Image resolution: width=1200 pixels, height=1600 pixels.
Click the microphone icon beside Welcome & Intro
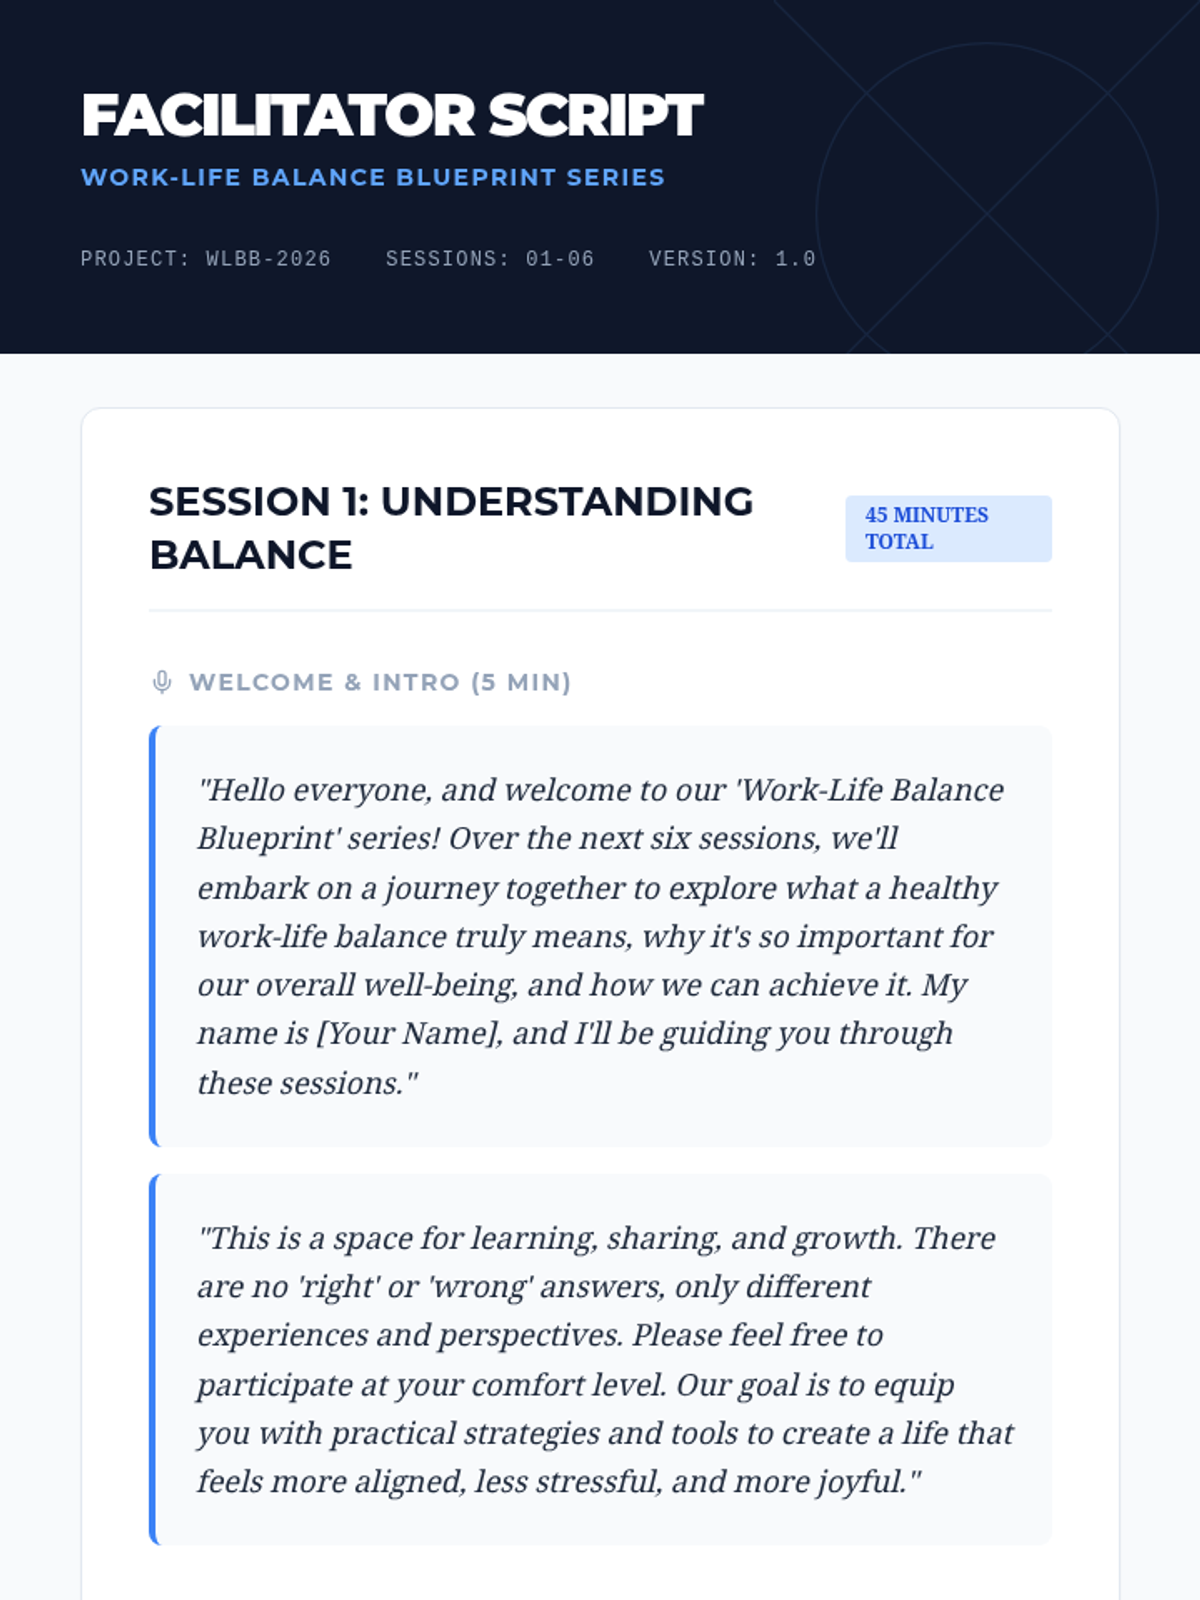click(x=161, y=682)
